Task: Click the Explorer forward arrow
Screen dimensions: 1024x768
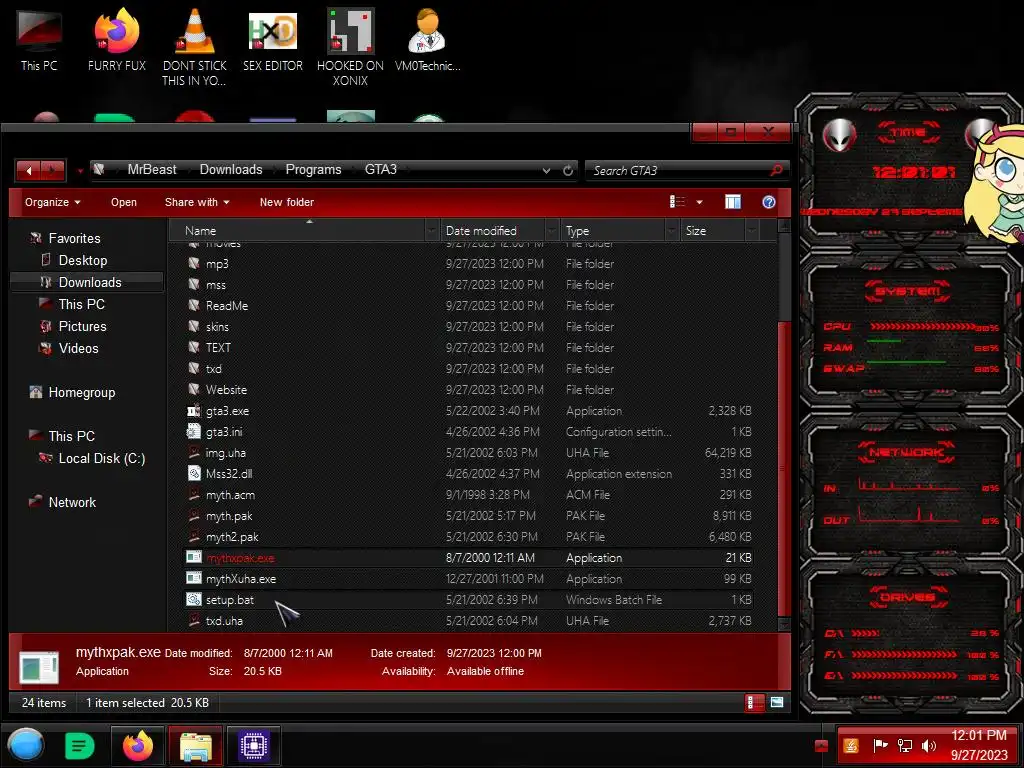Action: click(52, 170)
